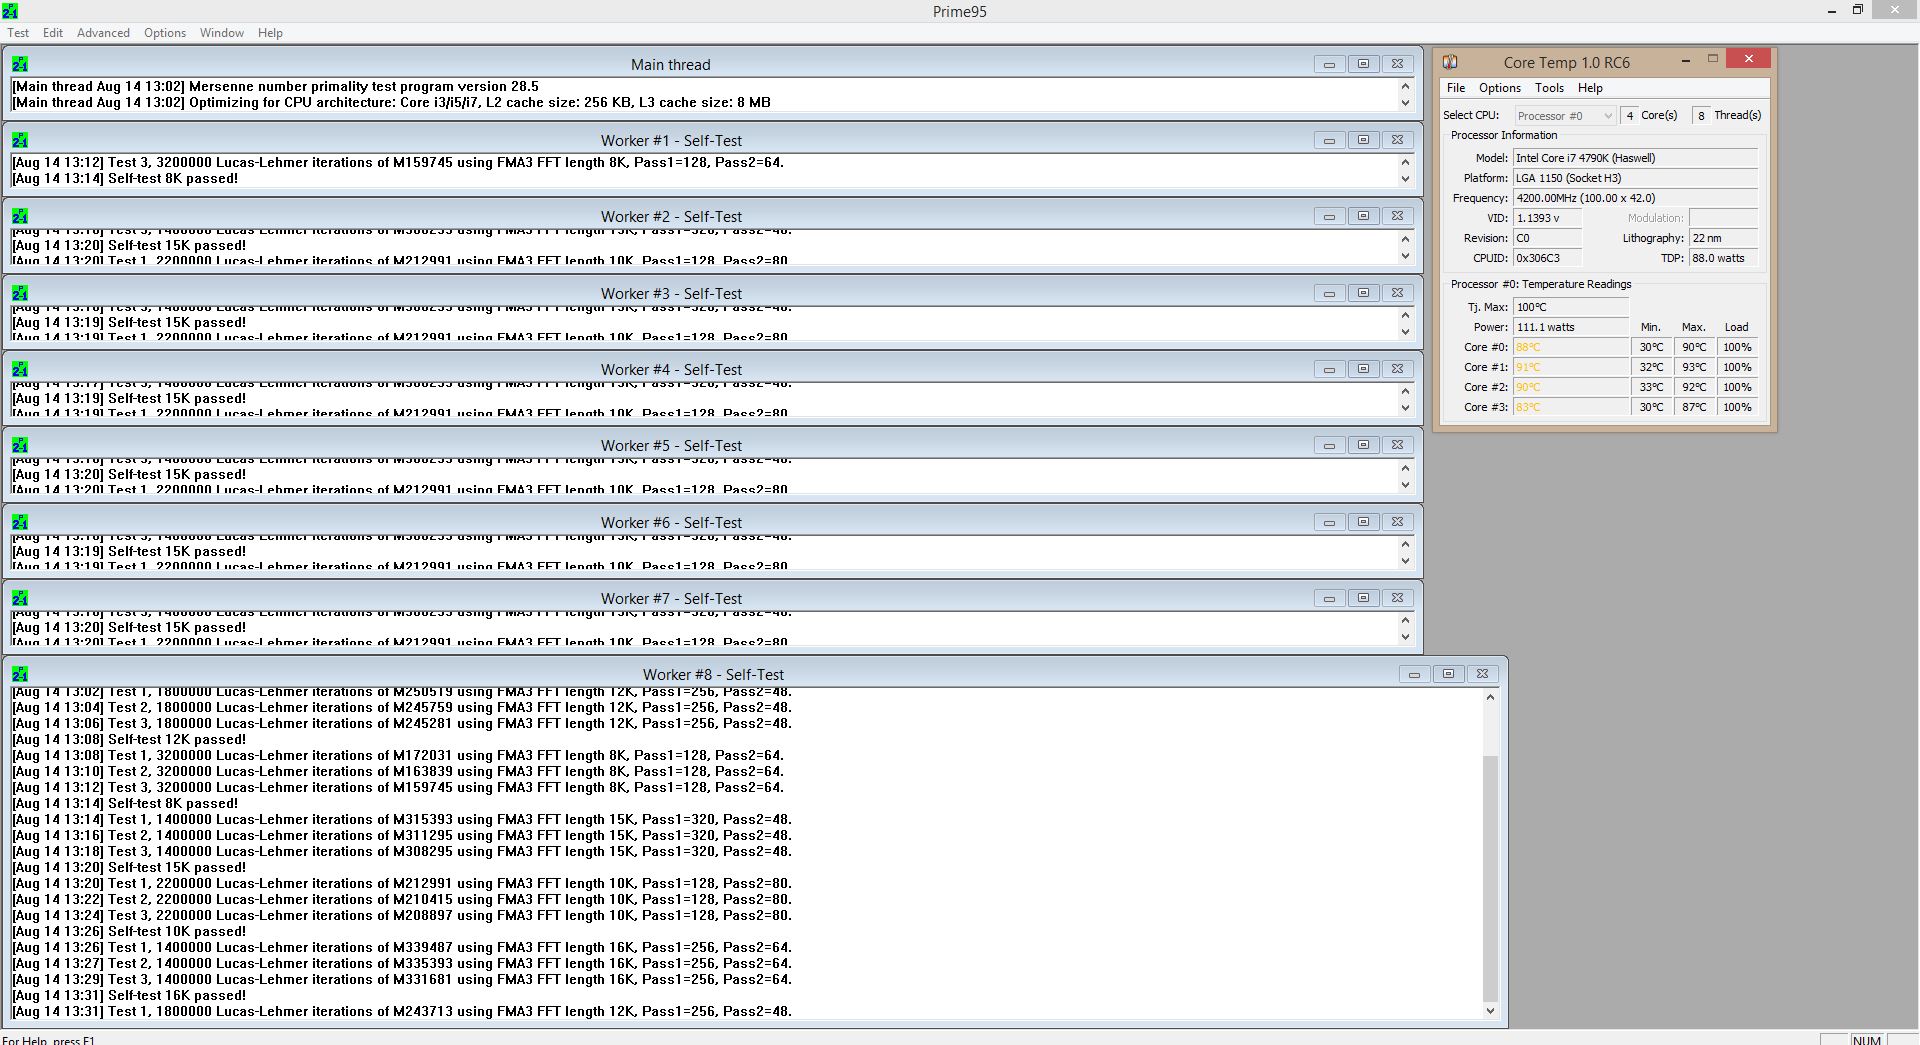
Task: Click Core #2 load value 100%
Action: pyautogui.click(x=1738, y=387)
